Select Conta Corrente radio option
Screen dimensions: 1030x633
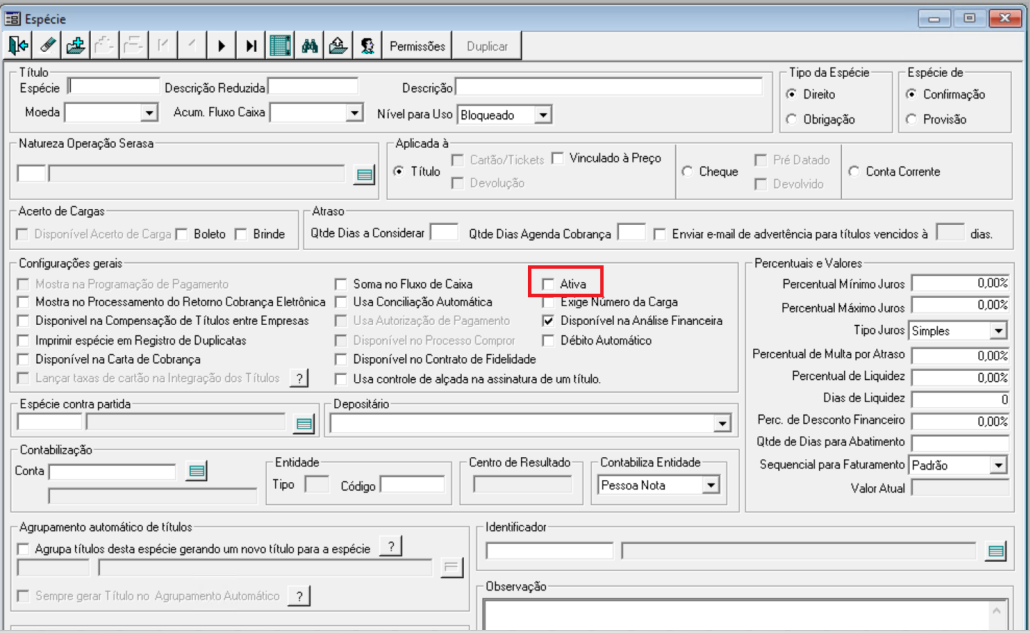pyautogui.click(x=854, y=171)
